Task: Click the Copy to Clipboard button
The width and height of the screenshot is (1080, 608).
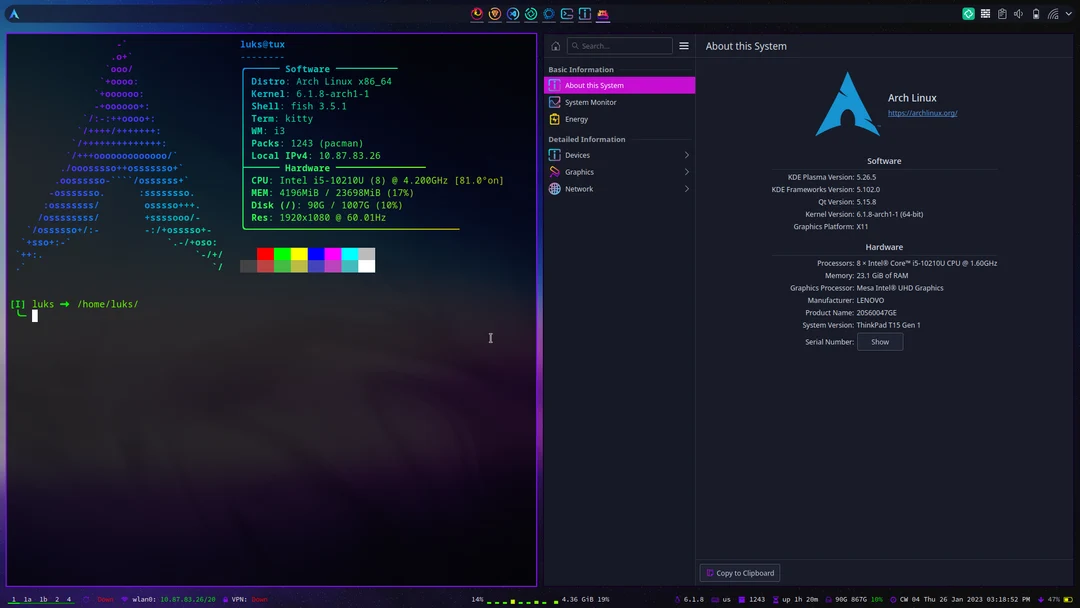Action: [739, 572]
